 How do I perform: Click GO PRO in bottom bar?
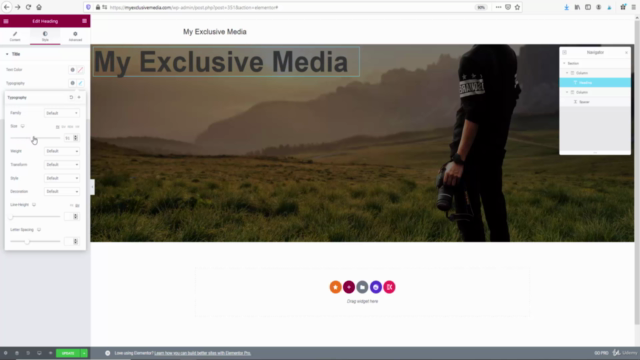601,353
